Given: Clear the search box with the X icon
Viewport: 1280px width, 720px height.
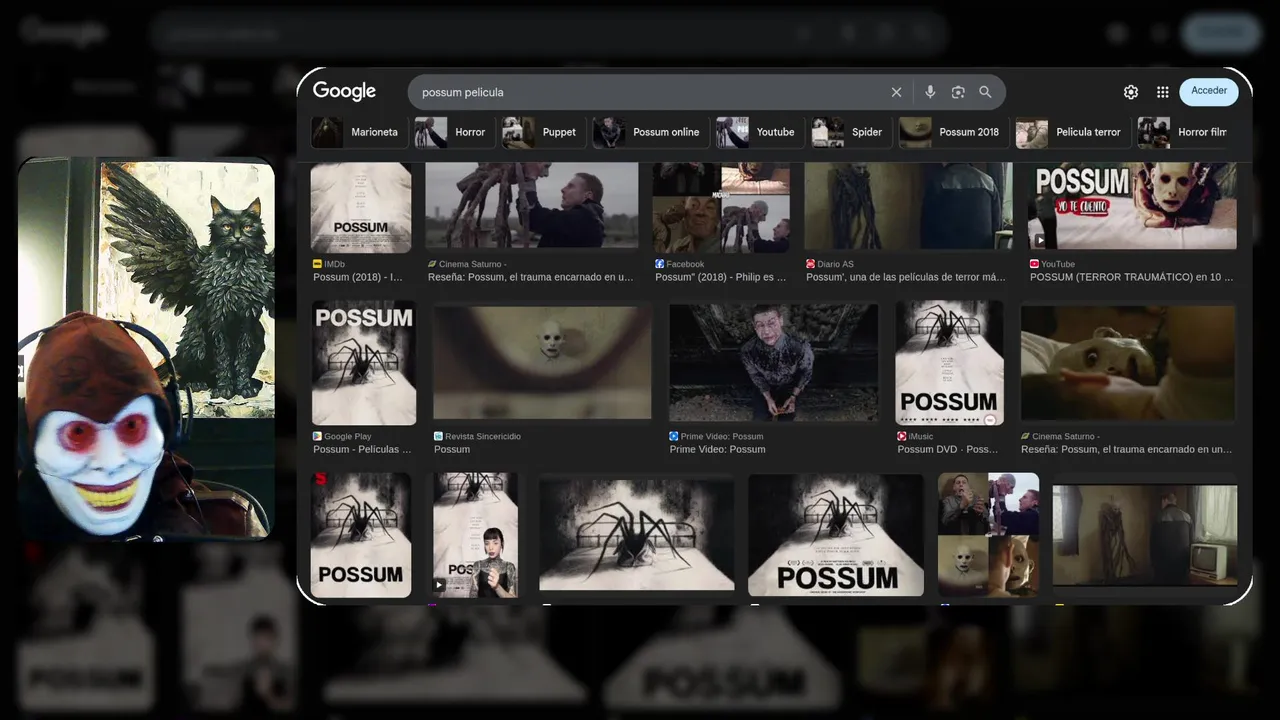Looking at the screenshot, I should tap(896, 92).
